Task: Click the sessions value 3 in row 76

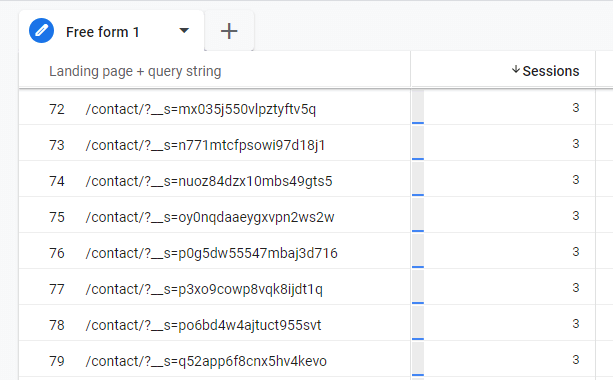Action: [x=575, y=251]
